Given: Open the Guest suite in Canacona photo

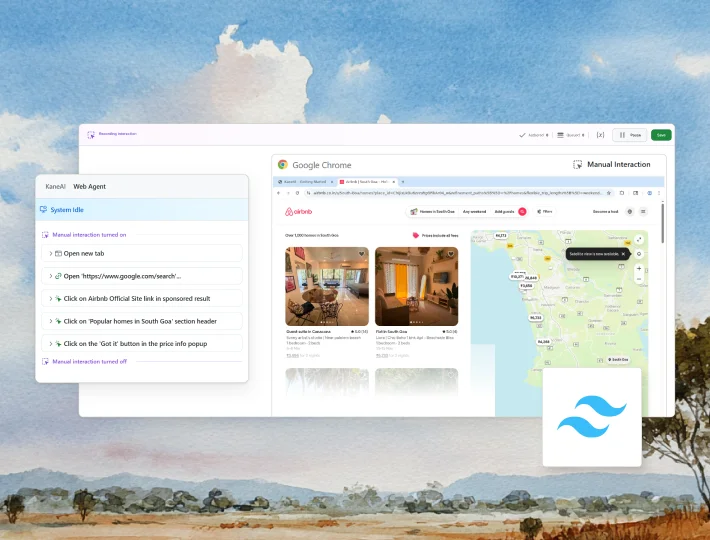Looking at the screenshot, I should pos(327,286).
